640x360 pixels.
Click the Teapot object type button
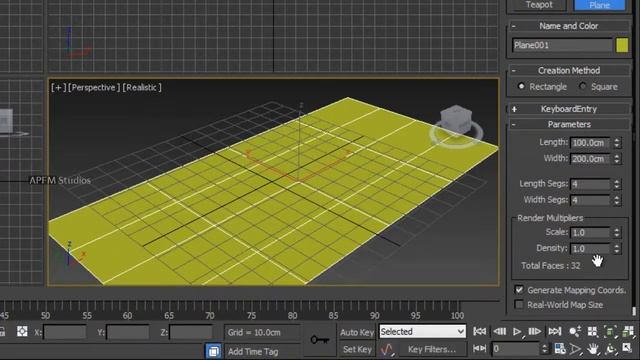pos(538,5)
